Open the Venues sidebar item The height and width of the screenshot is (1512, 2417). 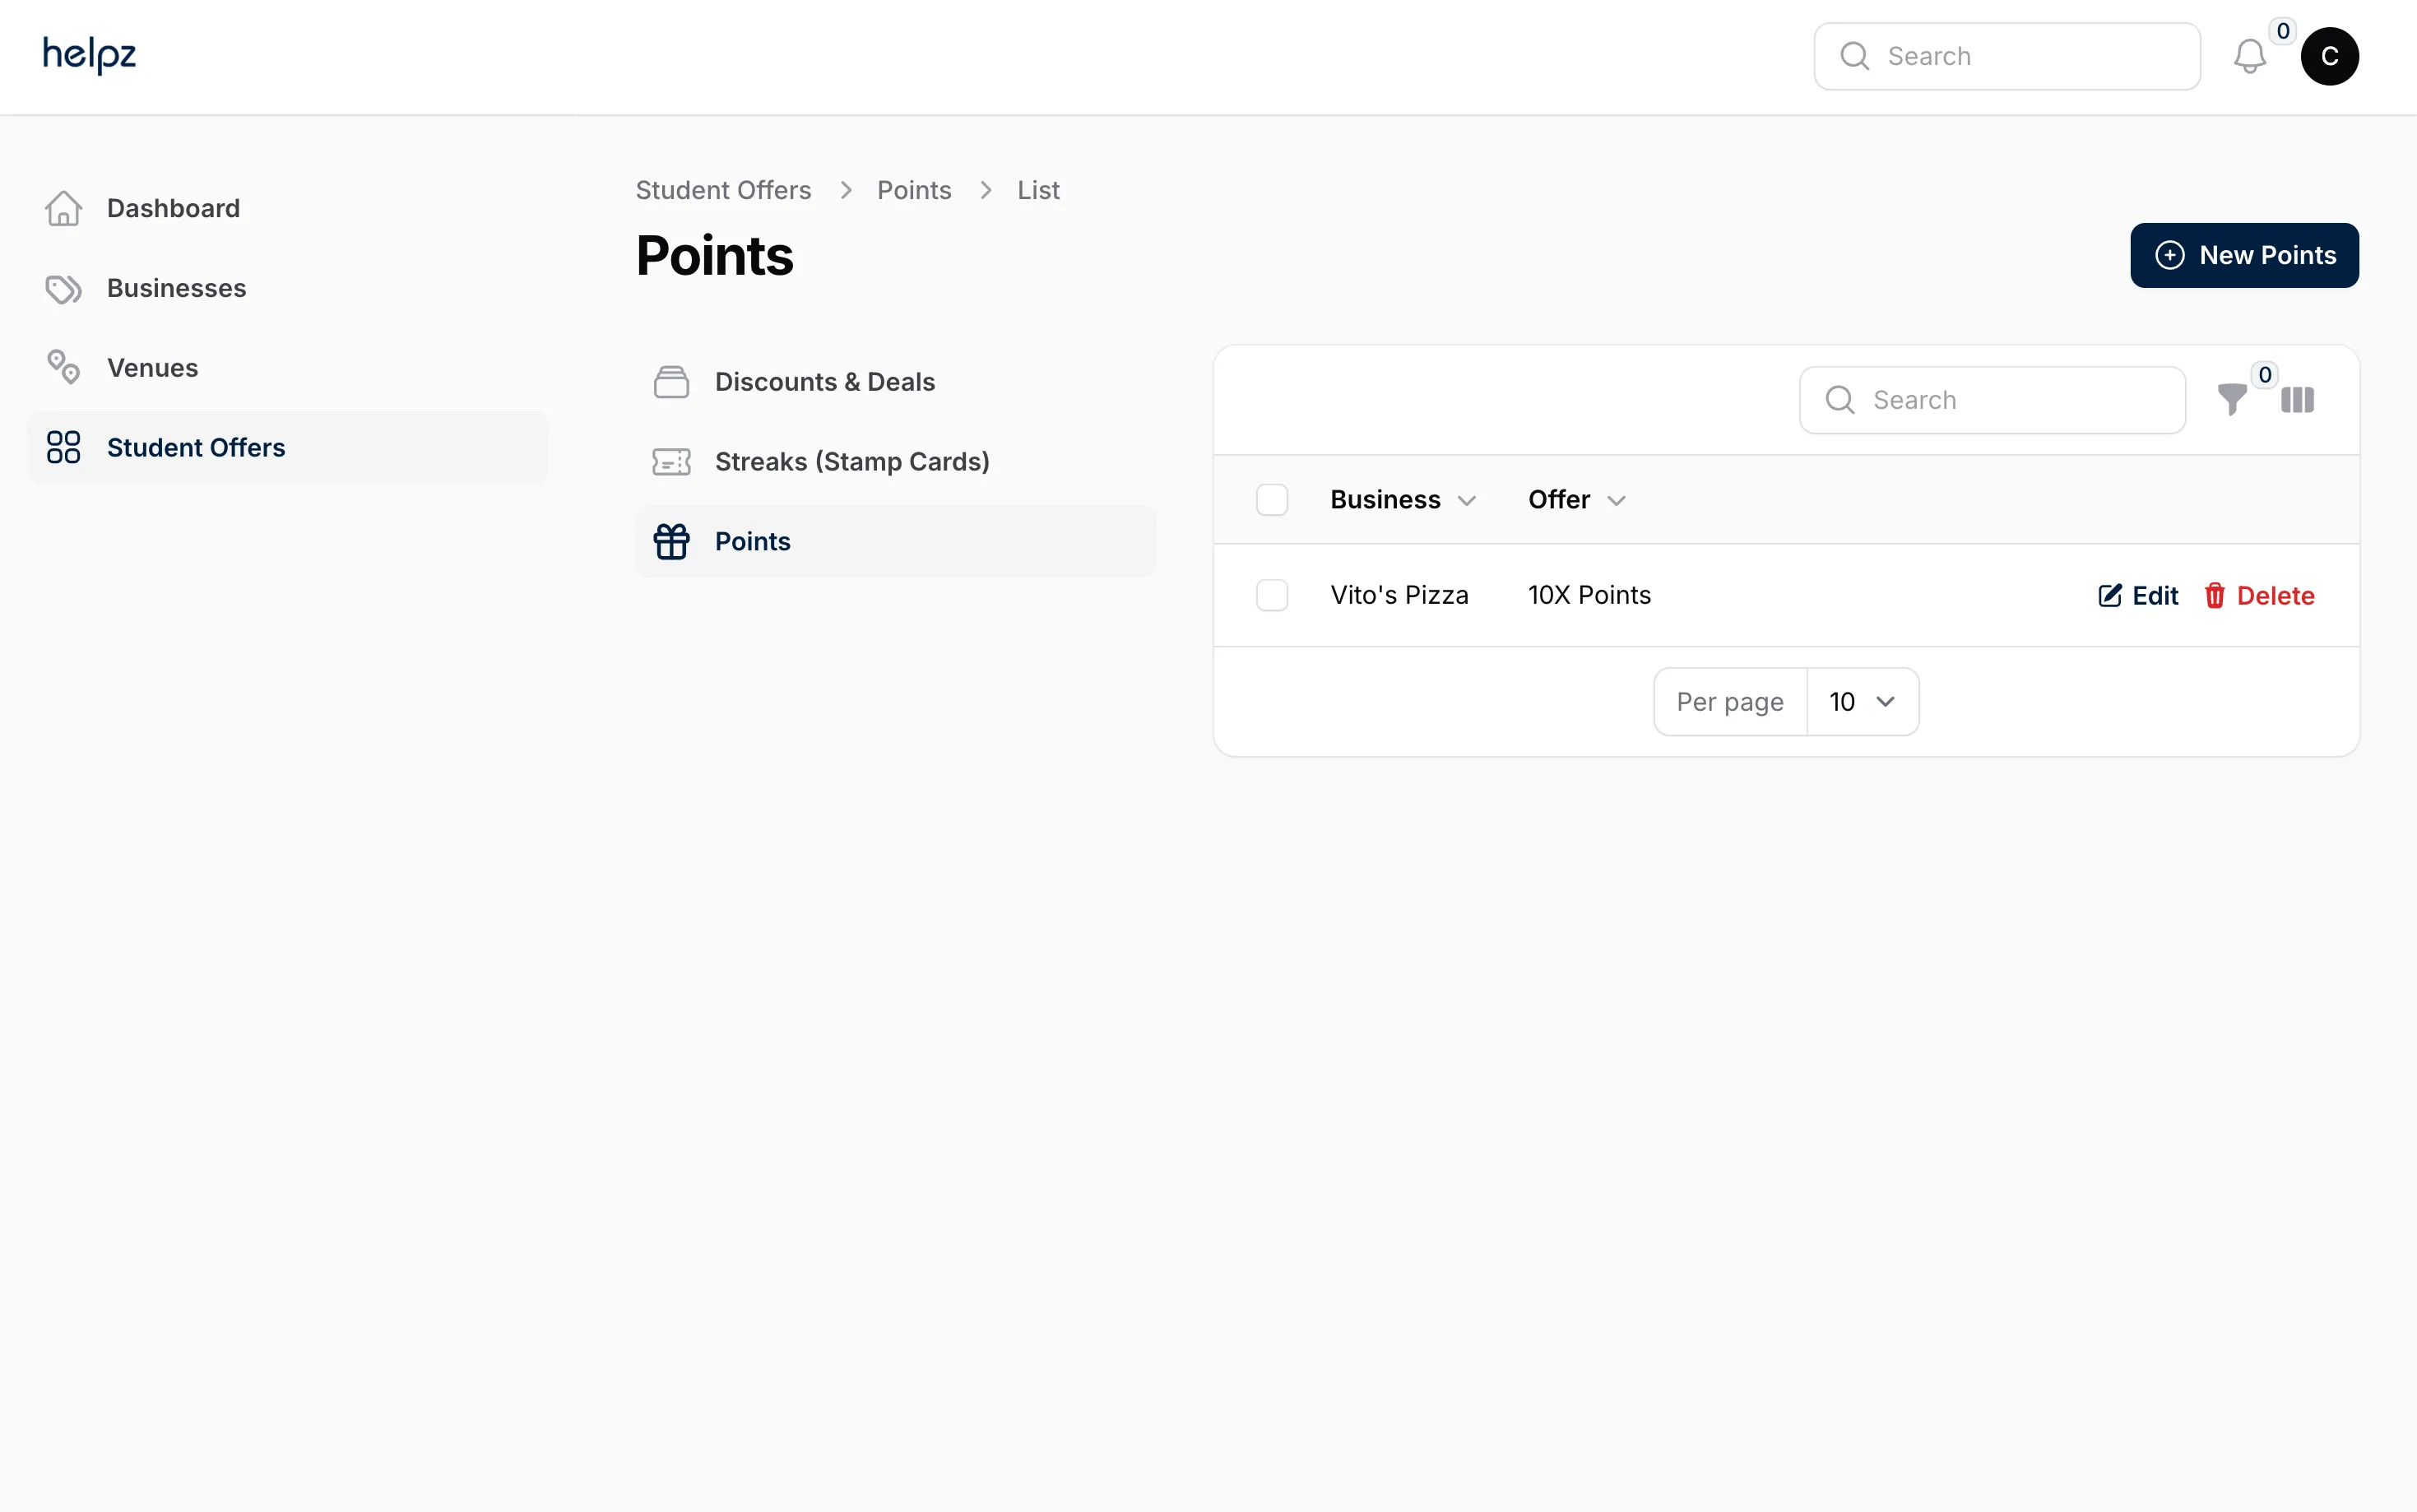pos(288,367)
